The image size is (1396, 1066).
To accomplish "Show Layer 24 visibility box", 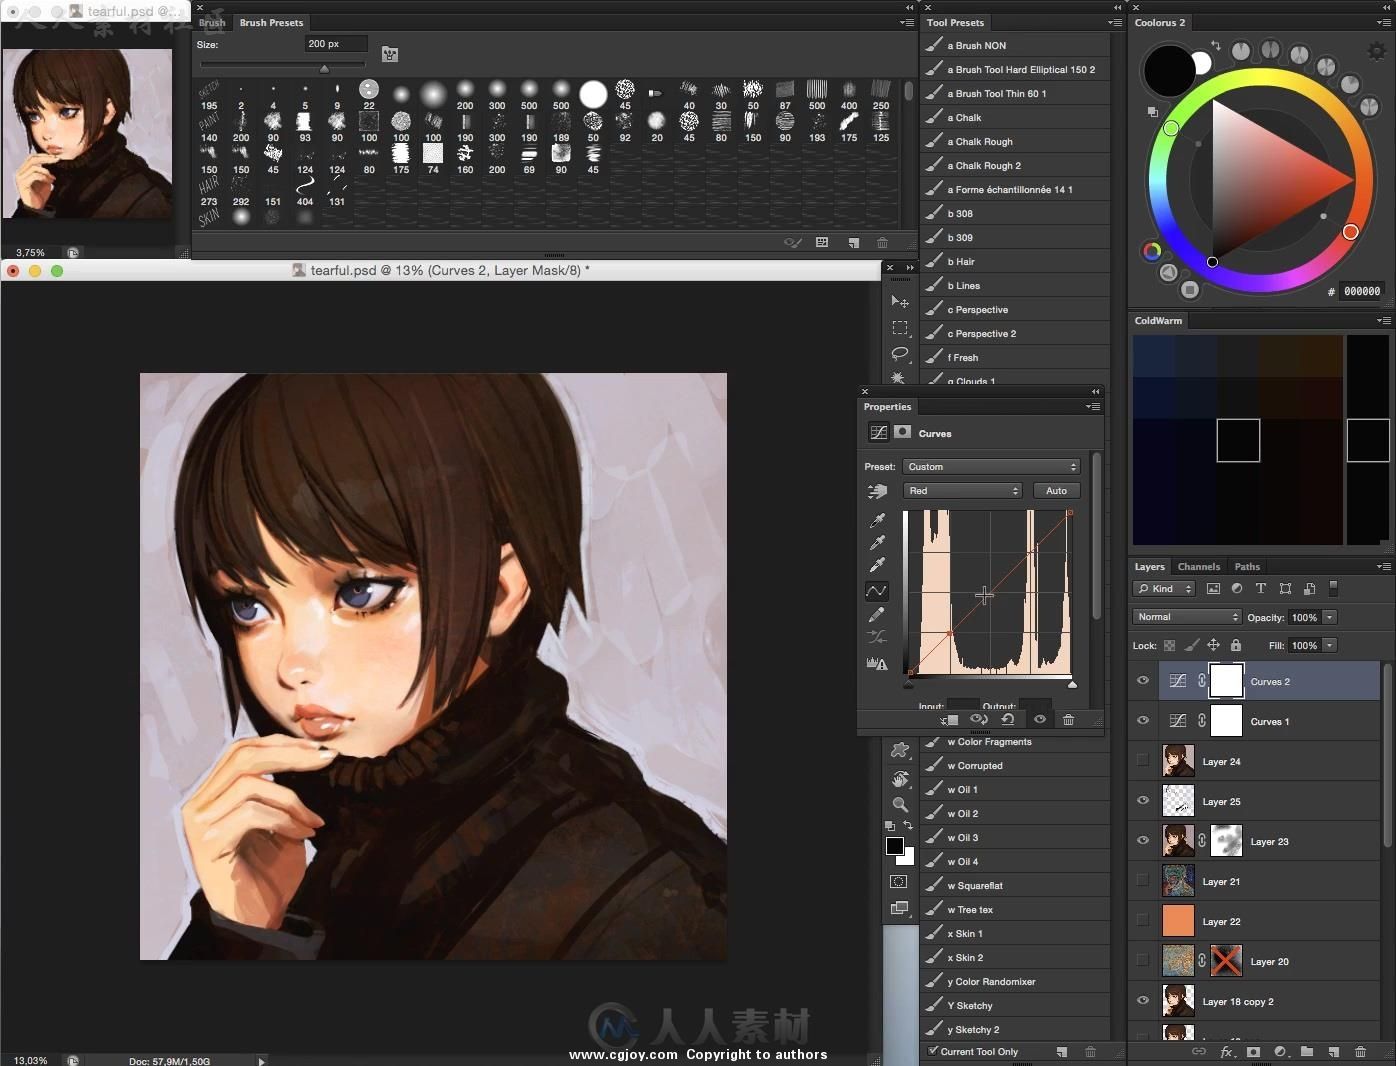I will (x=1143, y=761).
